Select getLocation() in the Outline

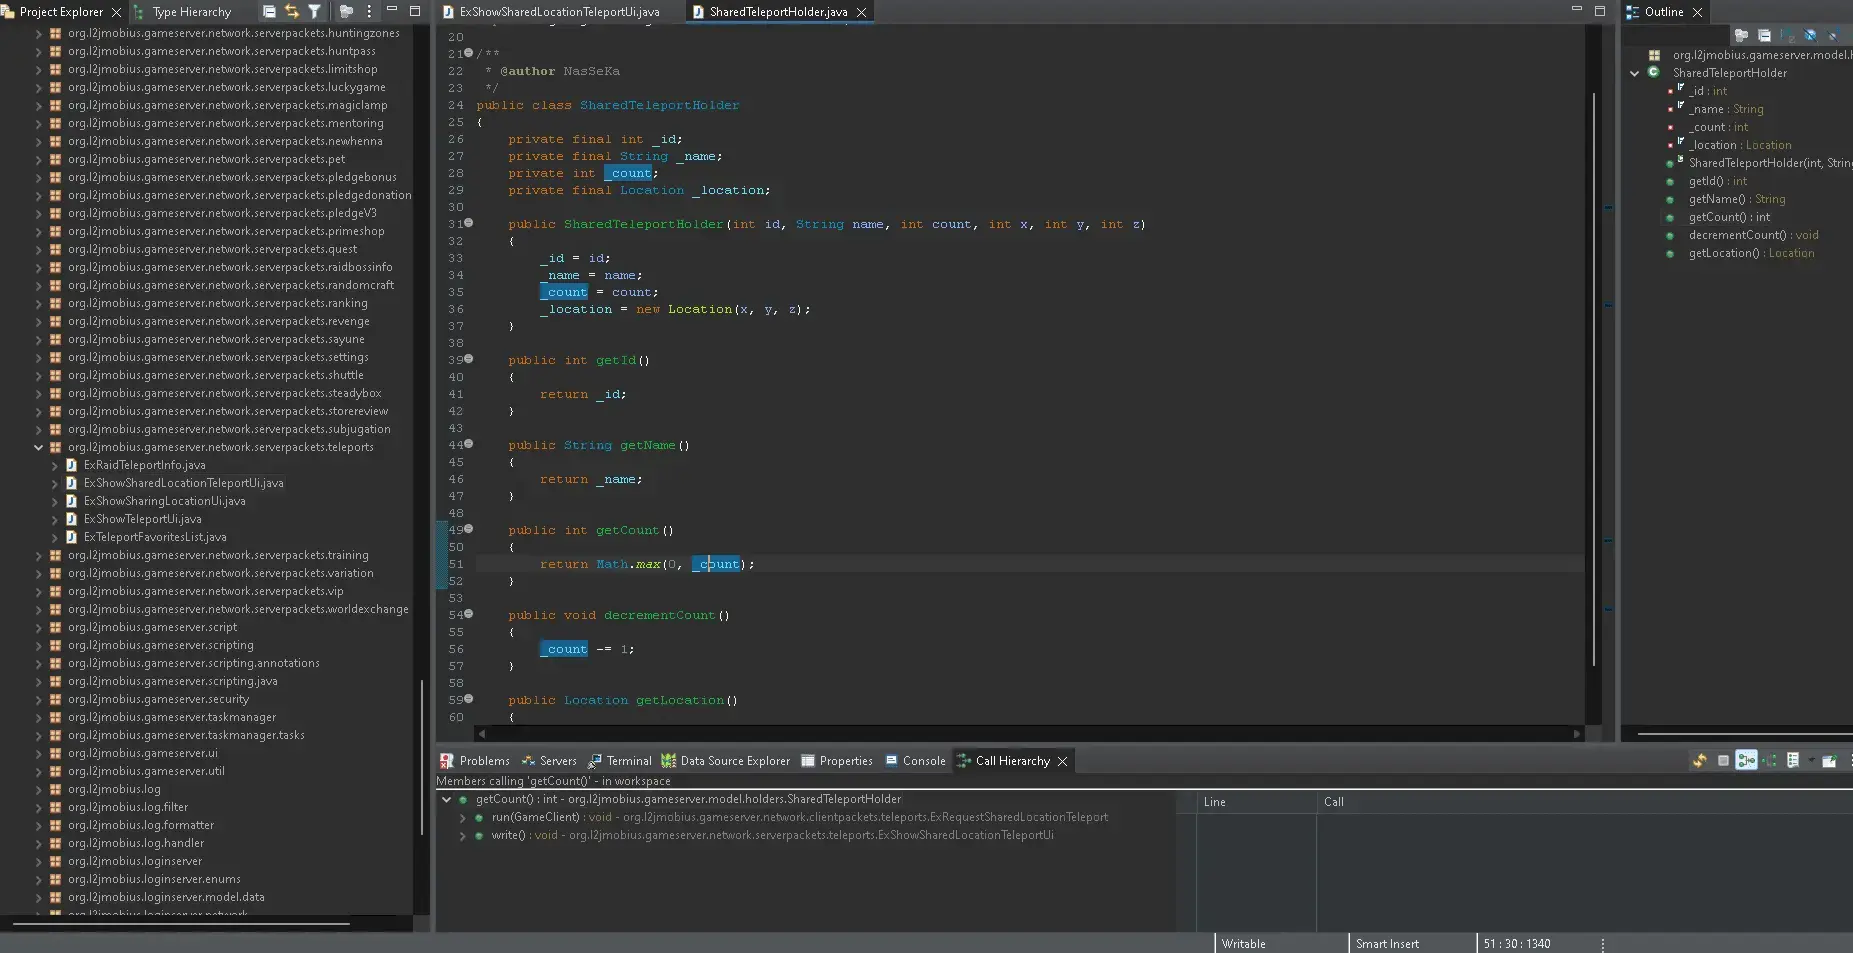1751,253
